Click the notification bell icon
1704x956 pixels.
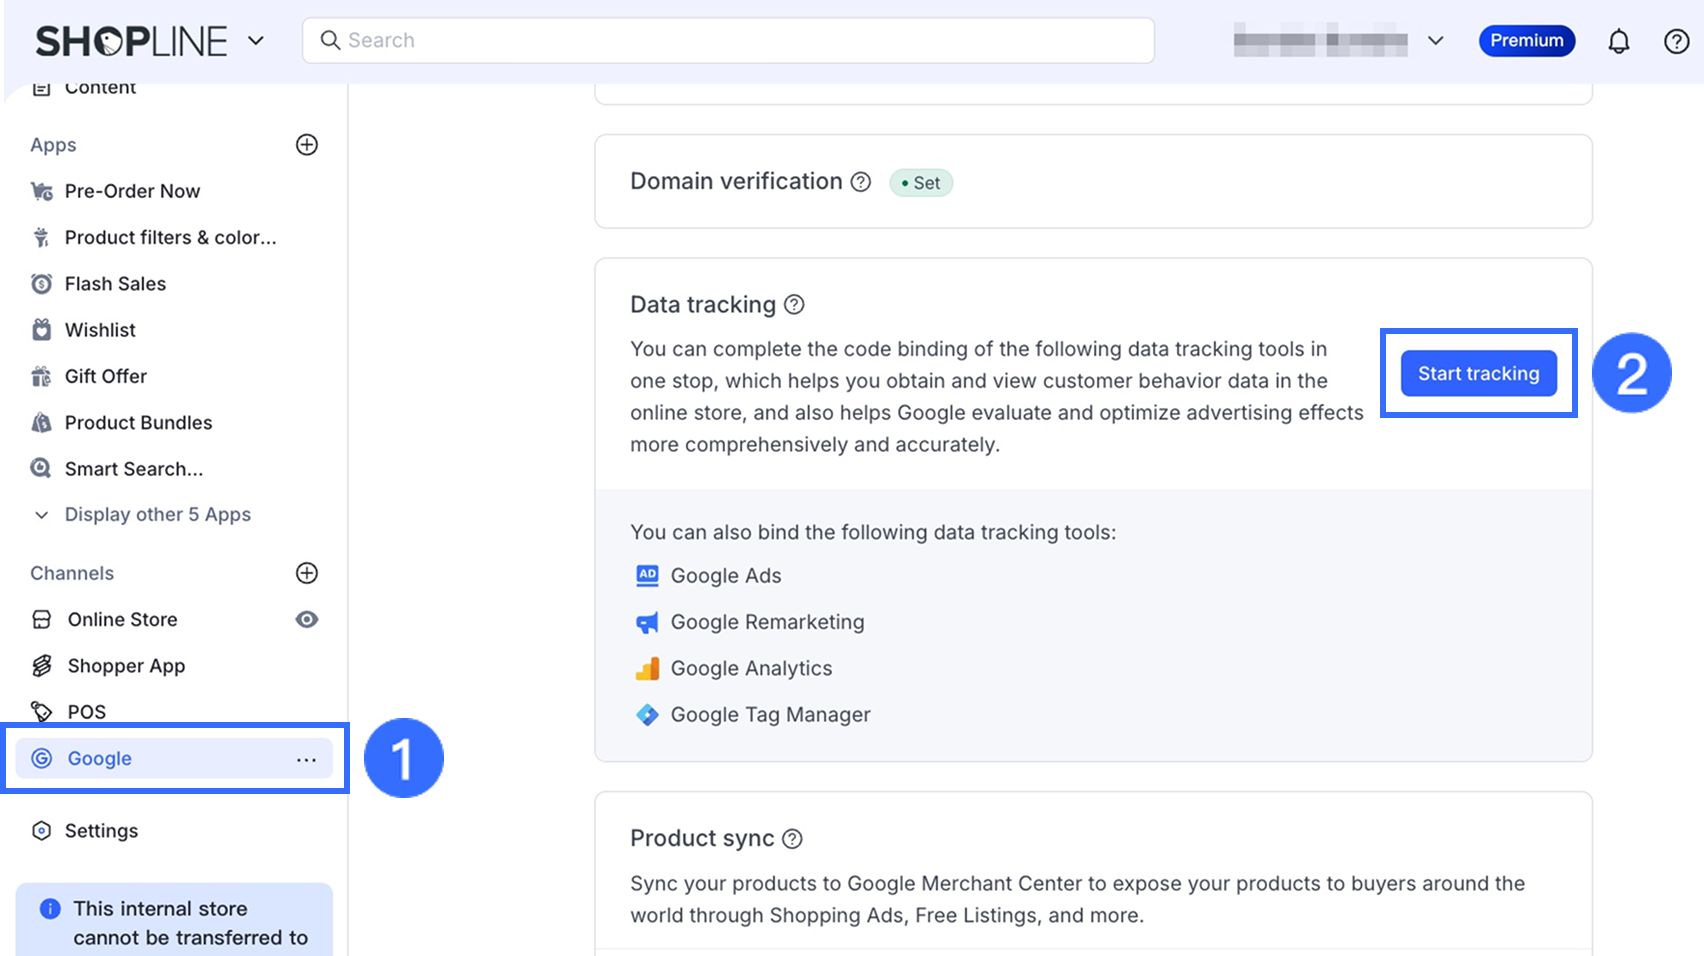[x=1618, y=41]
